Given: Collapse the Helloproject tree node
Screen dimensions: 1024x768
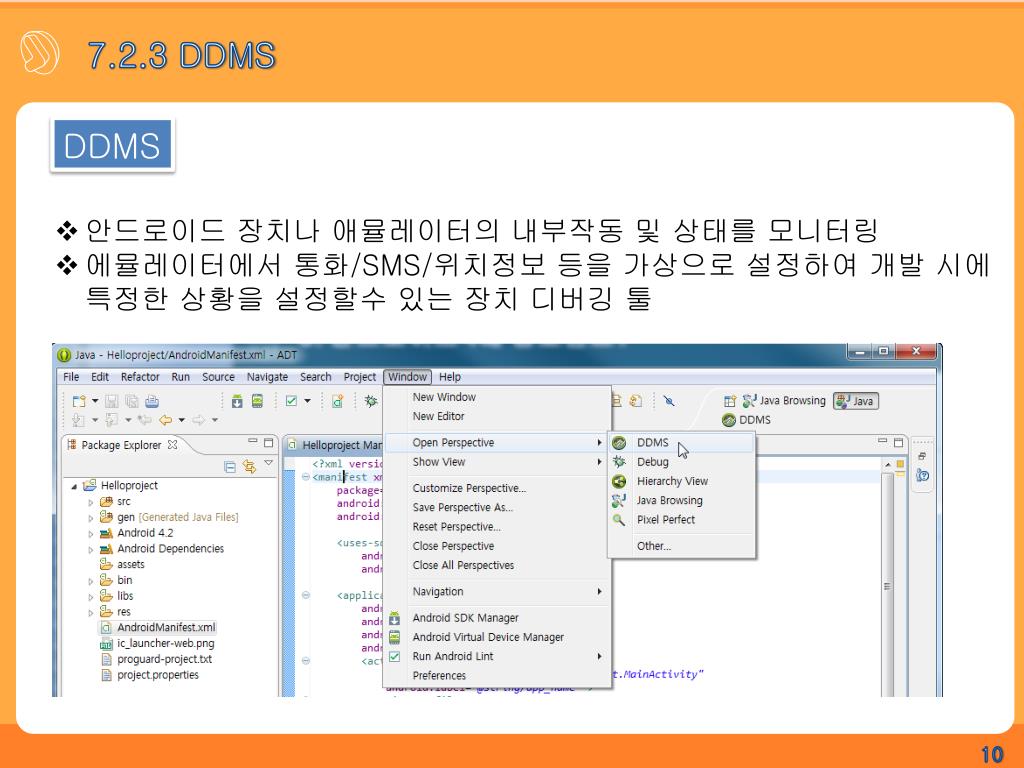Looking at the screenshot, I should point(74,486).
